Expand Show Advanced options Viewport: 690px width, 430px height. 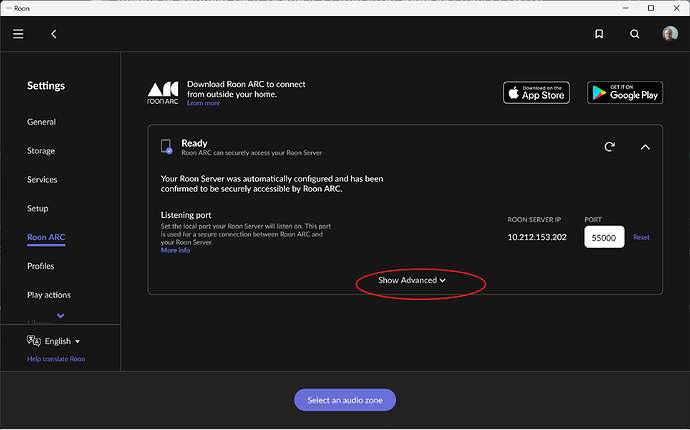point(412,280)
